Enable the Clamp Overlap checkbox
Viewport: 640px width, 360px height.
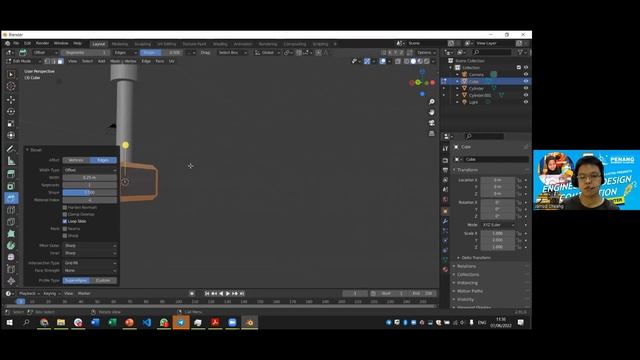click(65, 214)
